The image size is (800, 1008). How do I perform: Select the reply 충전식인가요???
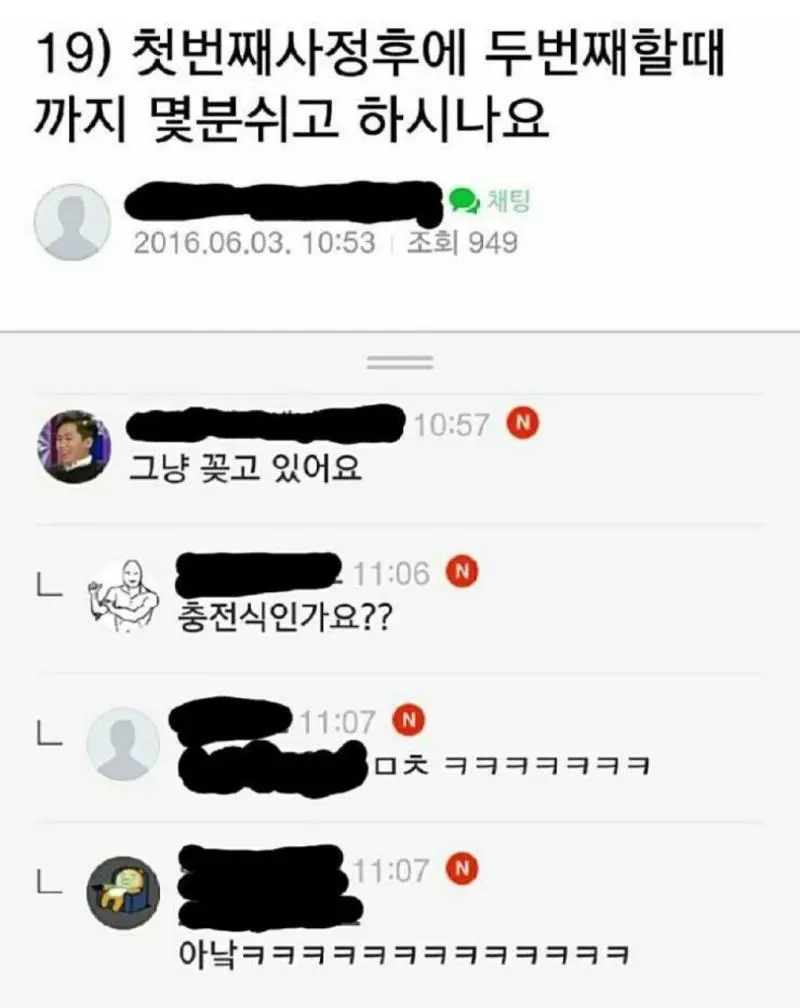click(x=284, y=616)
